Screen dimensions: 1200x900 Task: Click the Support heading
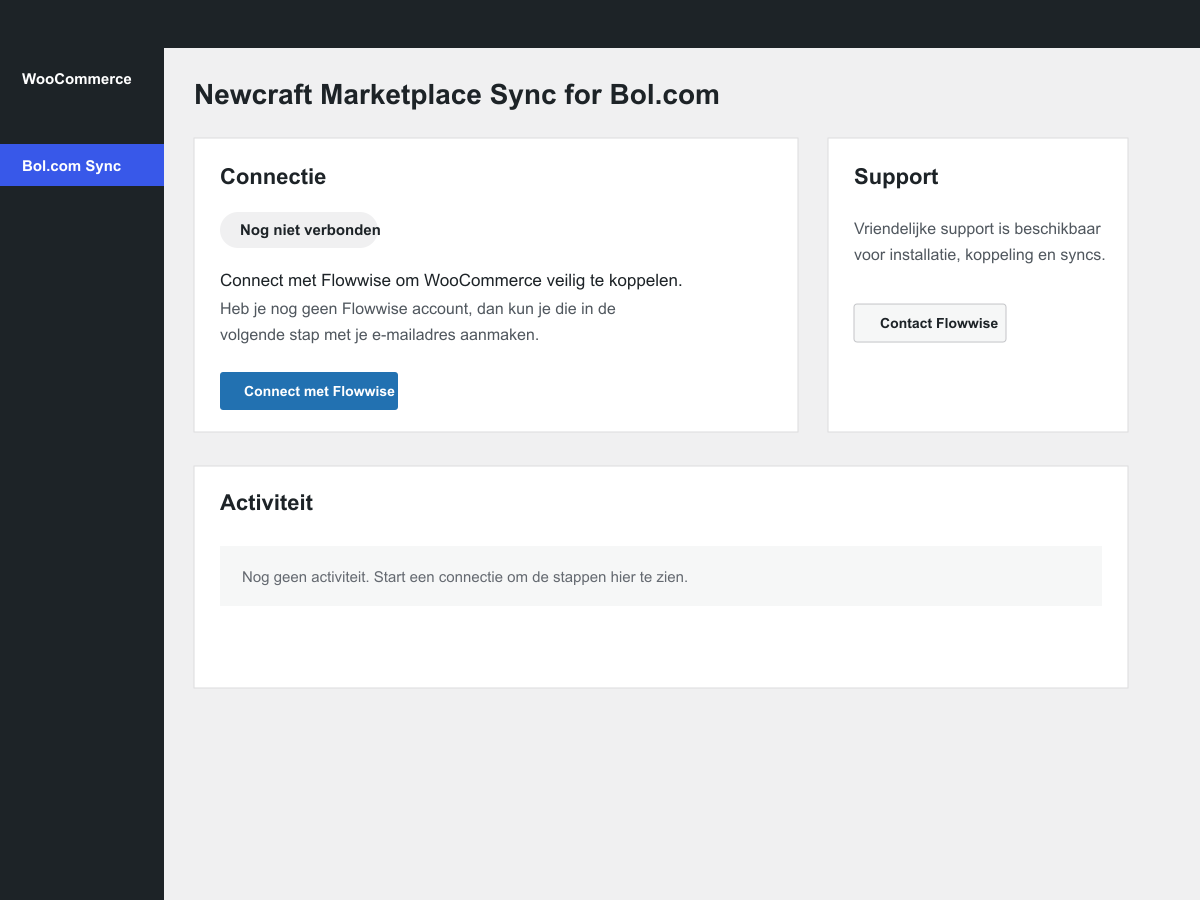896,177
